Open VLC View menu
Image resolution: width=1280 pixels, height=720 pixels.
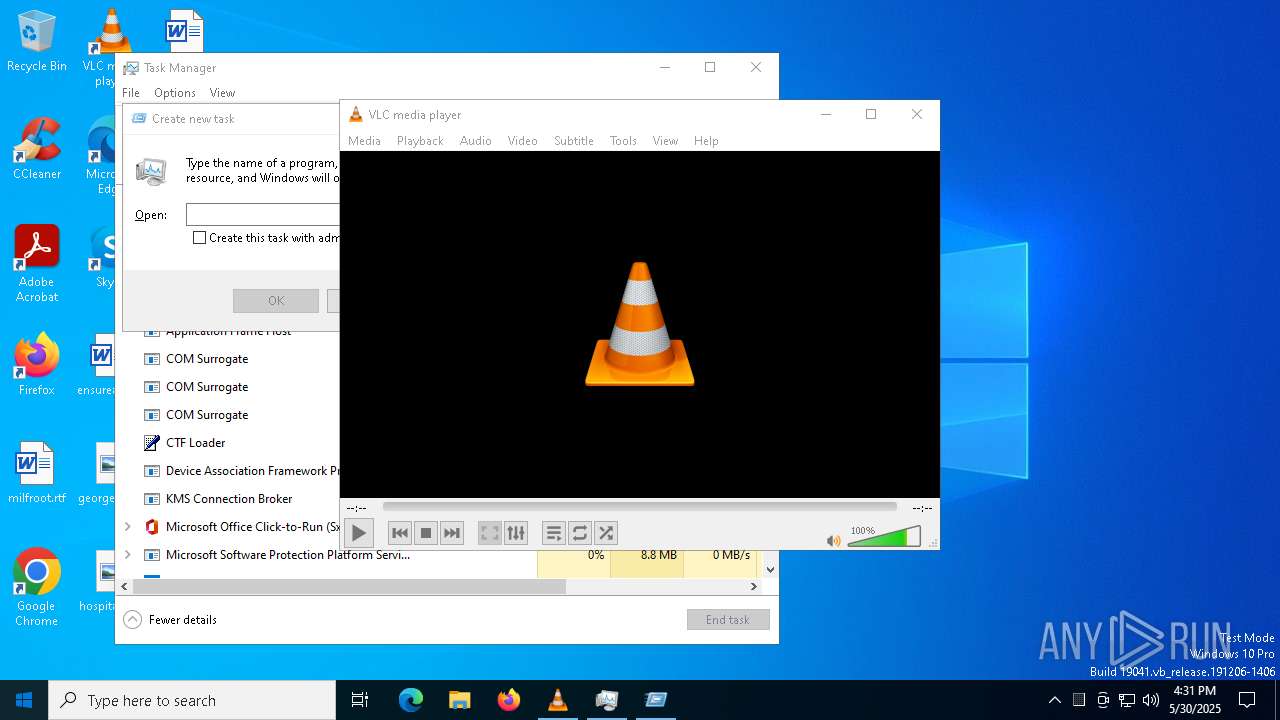point(665,141)
